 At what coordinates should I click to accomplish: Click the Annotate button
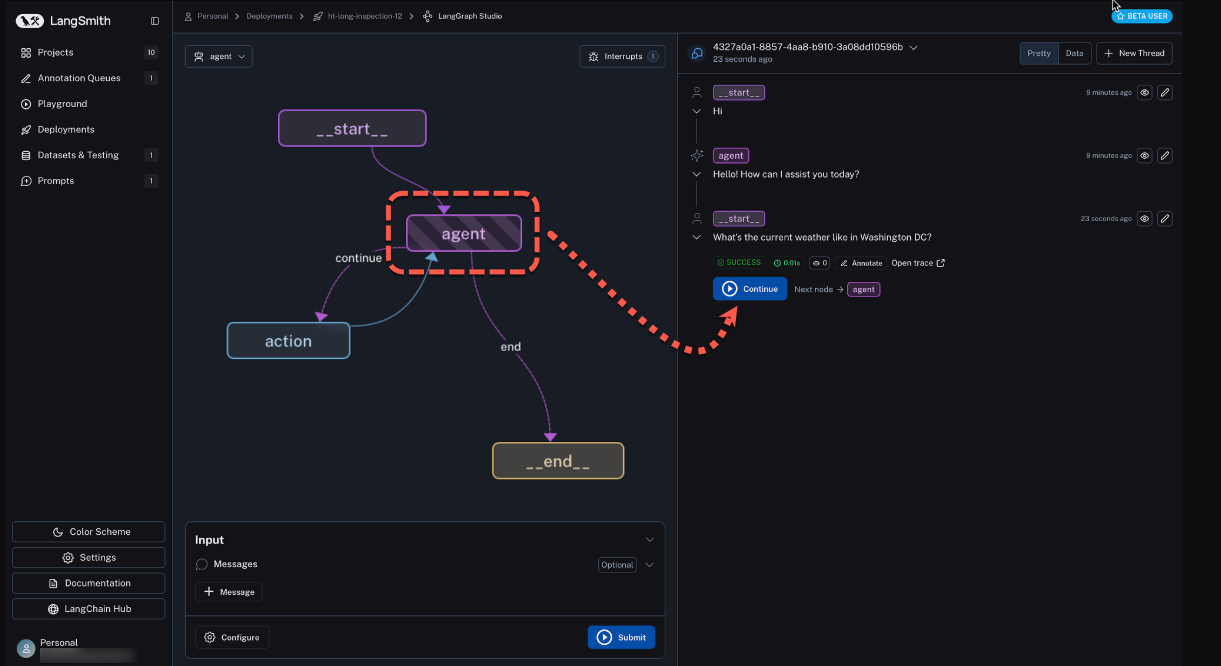coord(861,263)
